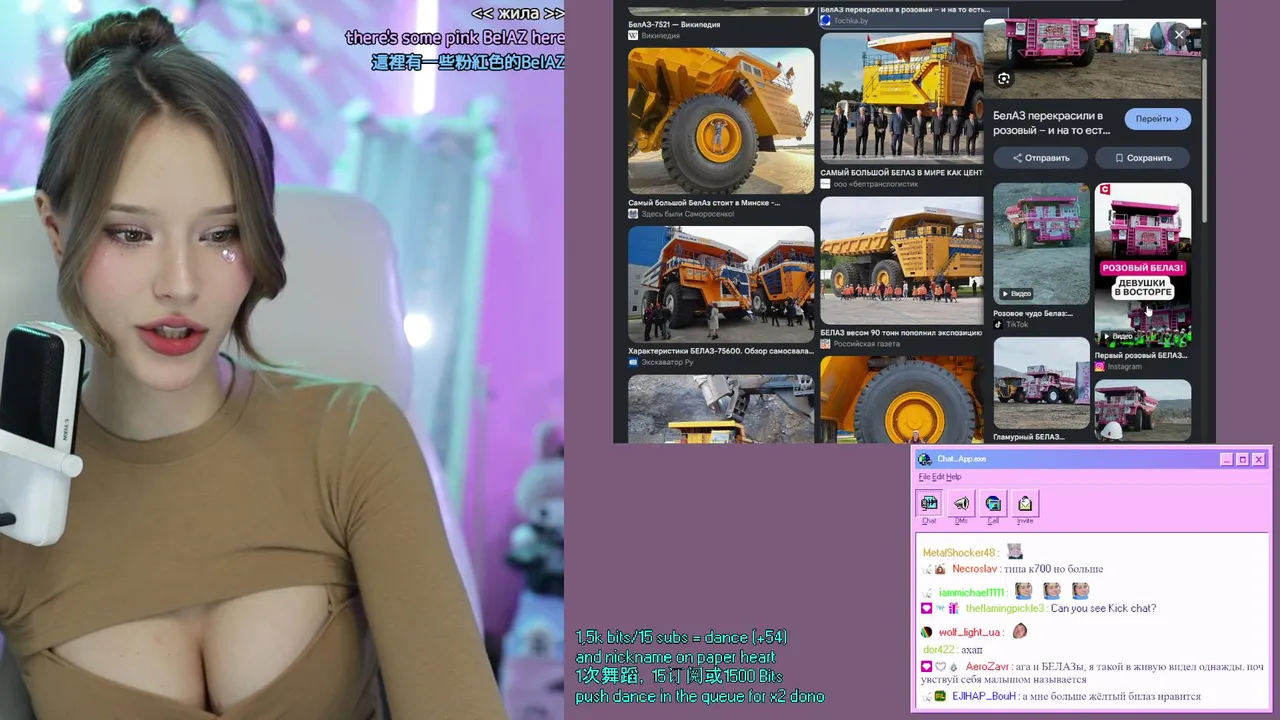This screenshot has height=720, width=1280.
Task: Click the pink heart badge beside AeroZavr
Action: coord(927,666)
